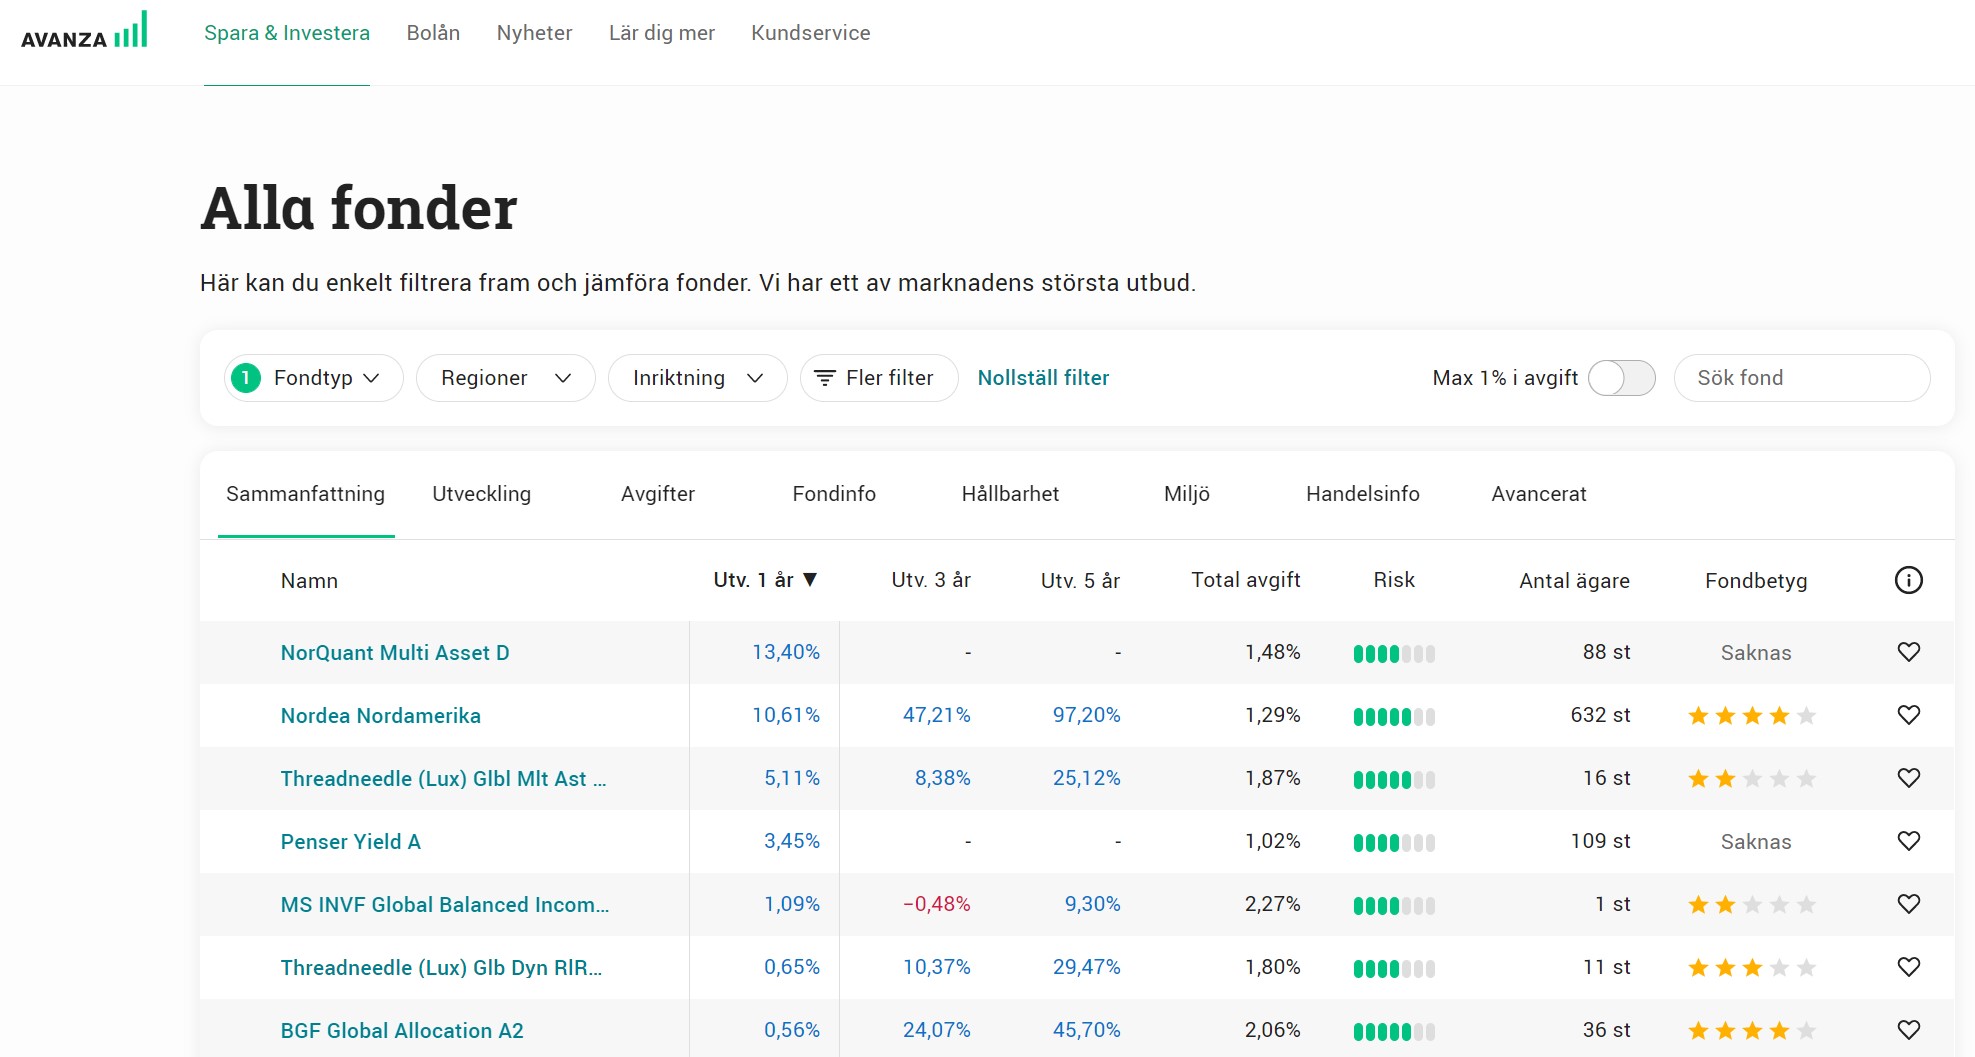Sort by Utv. 3 år column
1975x1057 pixels.
pos(931,580)
